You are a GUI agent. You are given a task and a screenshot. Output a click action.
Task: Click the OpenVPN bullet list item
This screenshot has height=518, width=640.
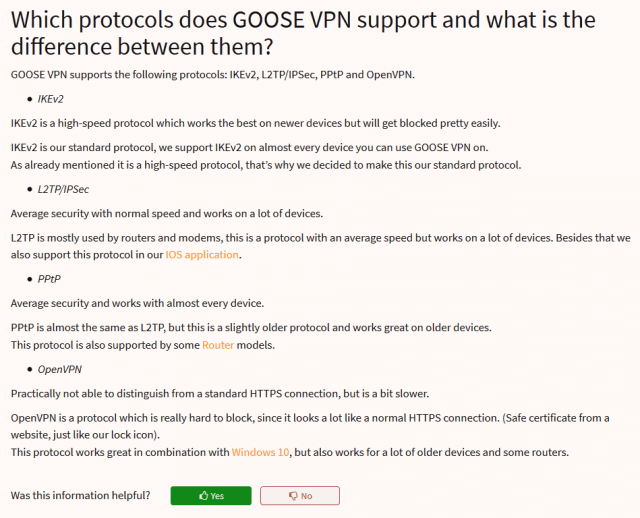(60, 369)
